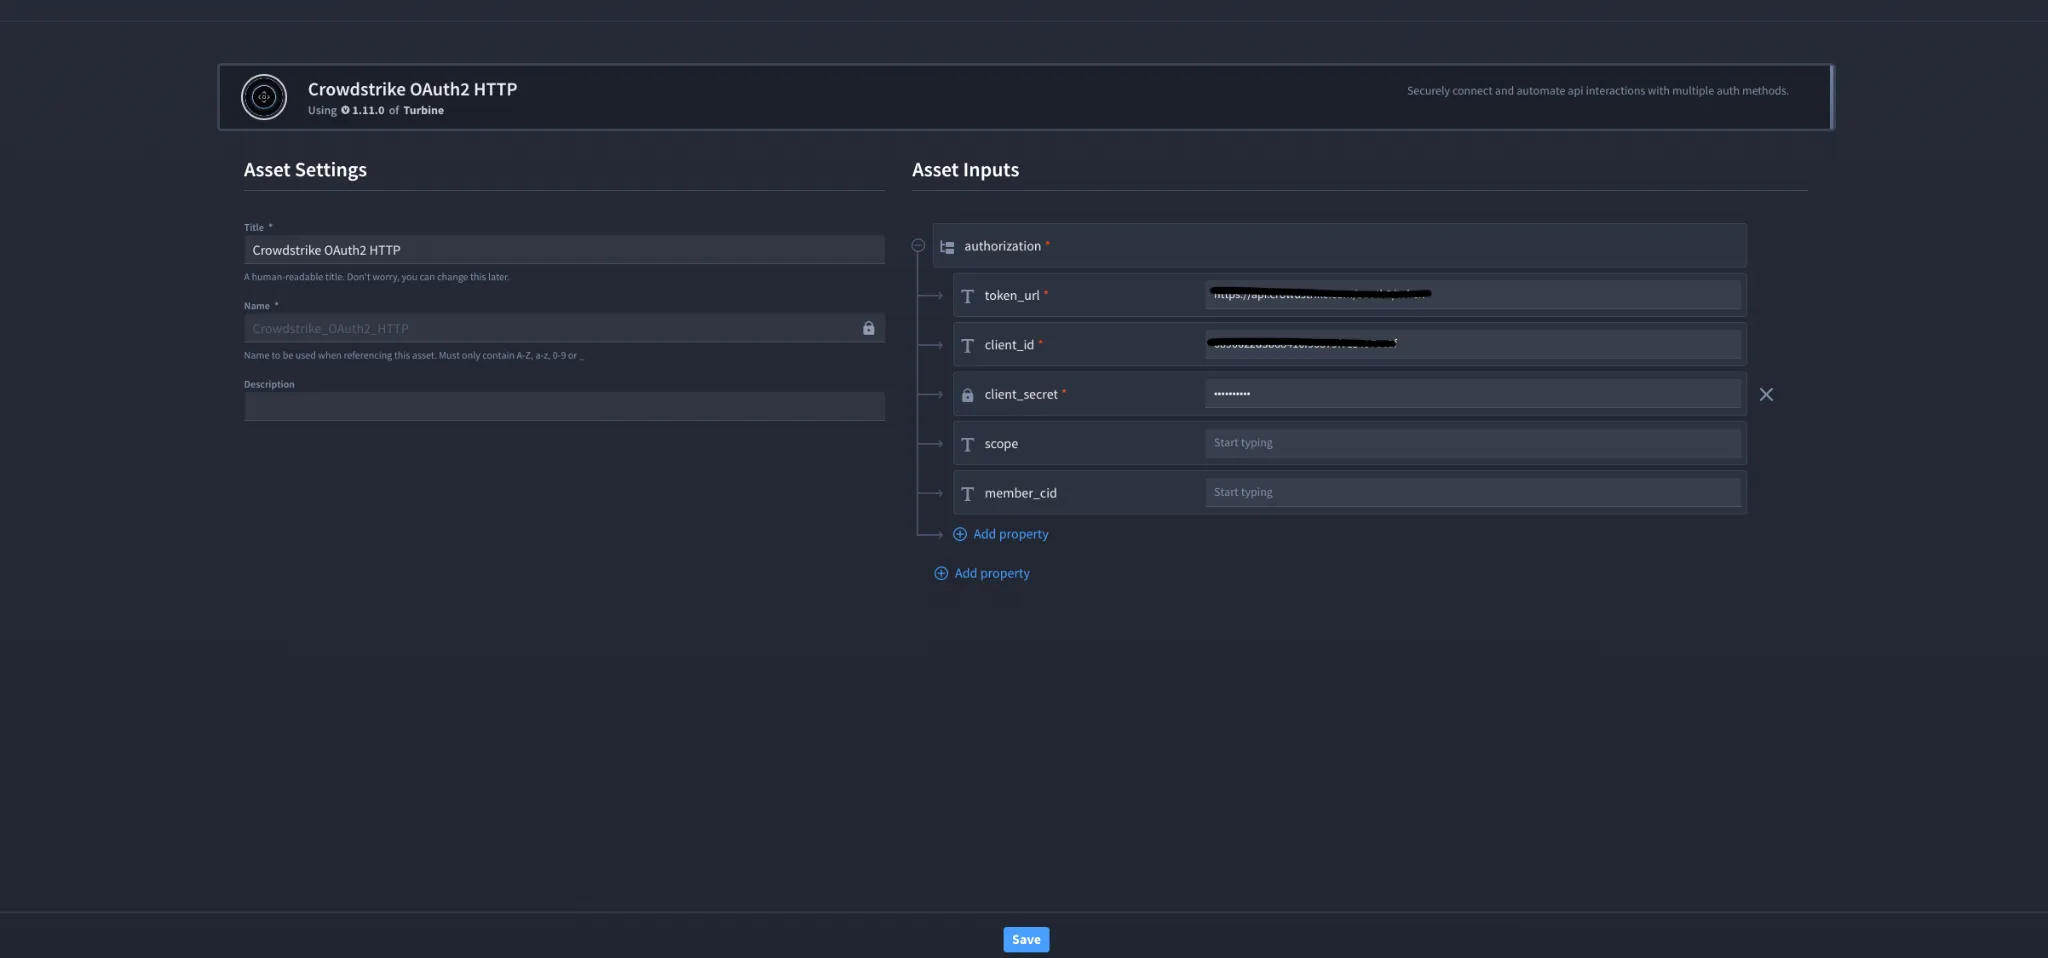Click the text type icon beside member_cid
This screenshot has width=2048, height=958.
pyautogui.click(x=967, y=493)
